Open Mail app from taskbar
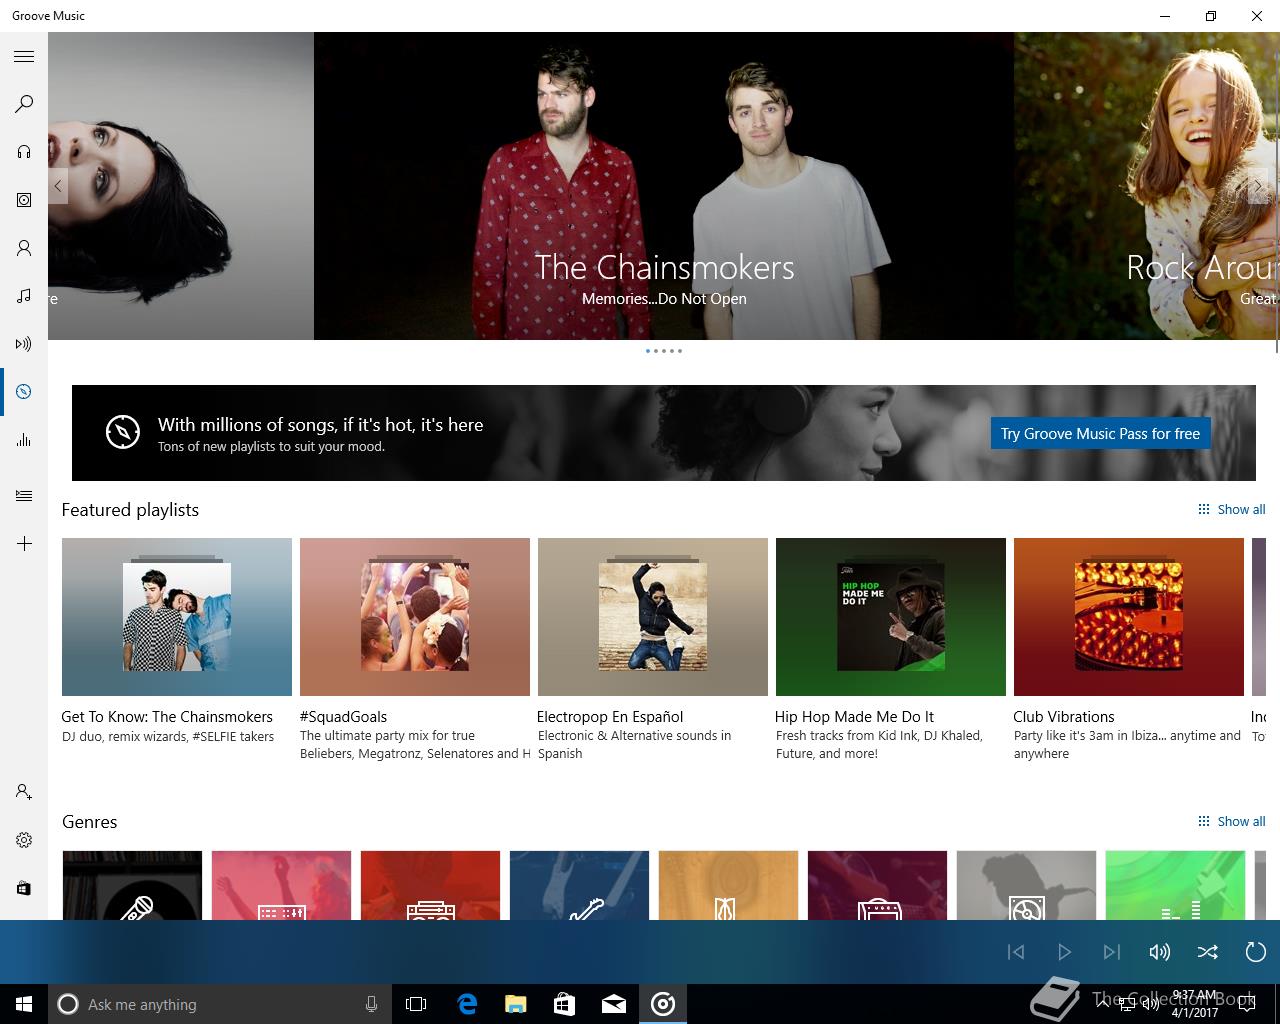The image size is (1280, 1024). click(614, 1004)
